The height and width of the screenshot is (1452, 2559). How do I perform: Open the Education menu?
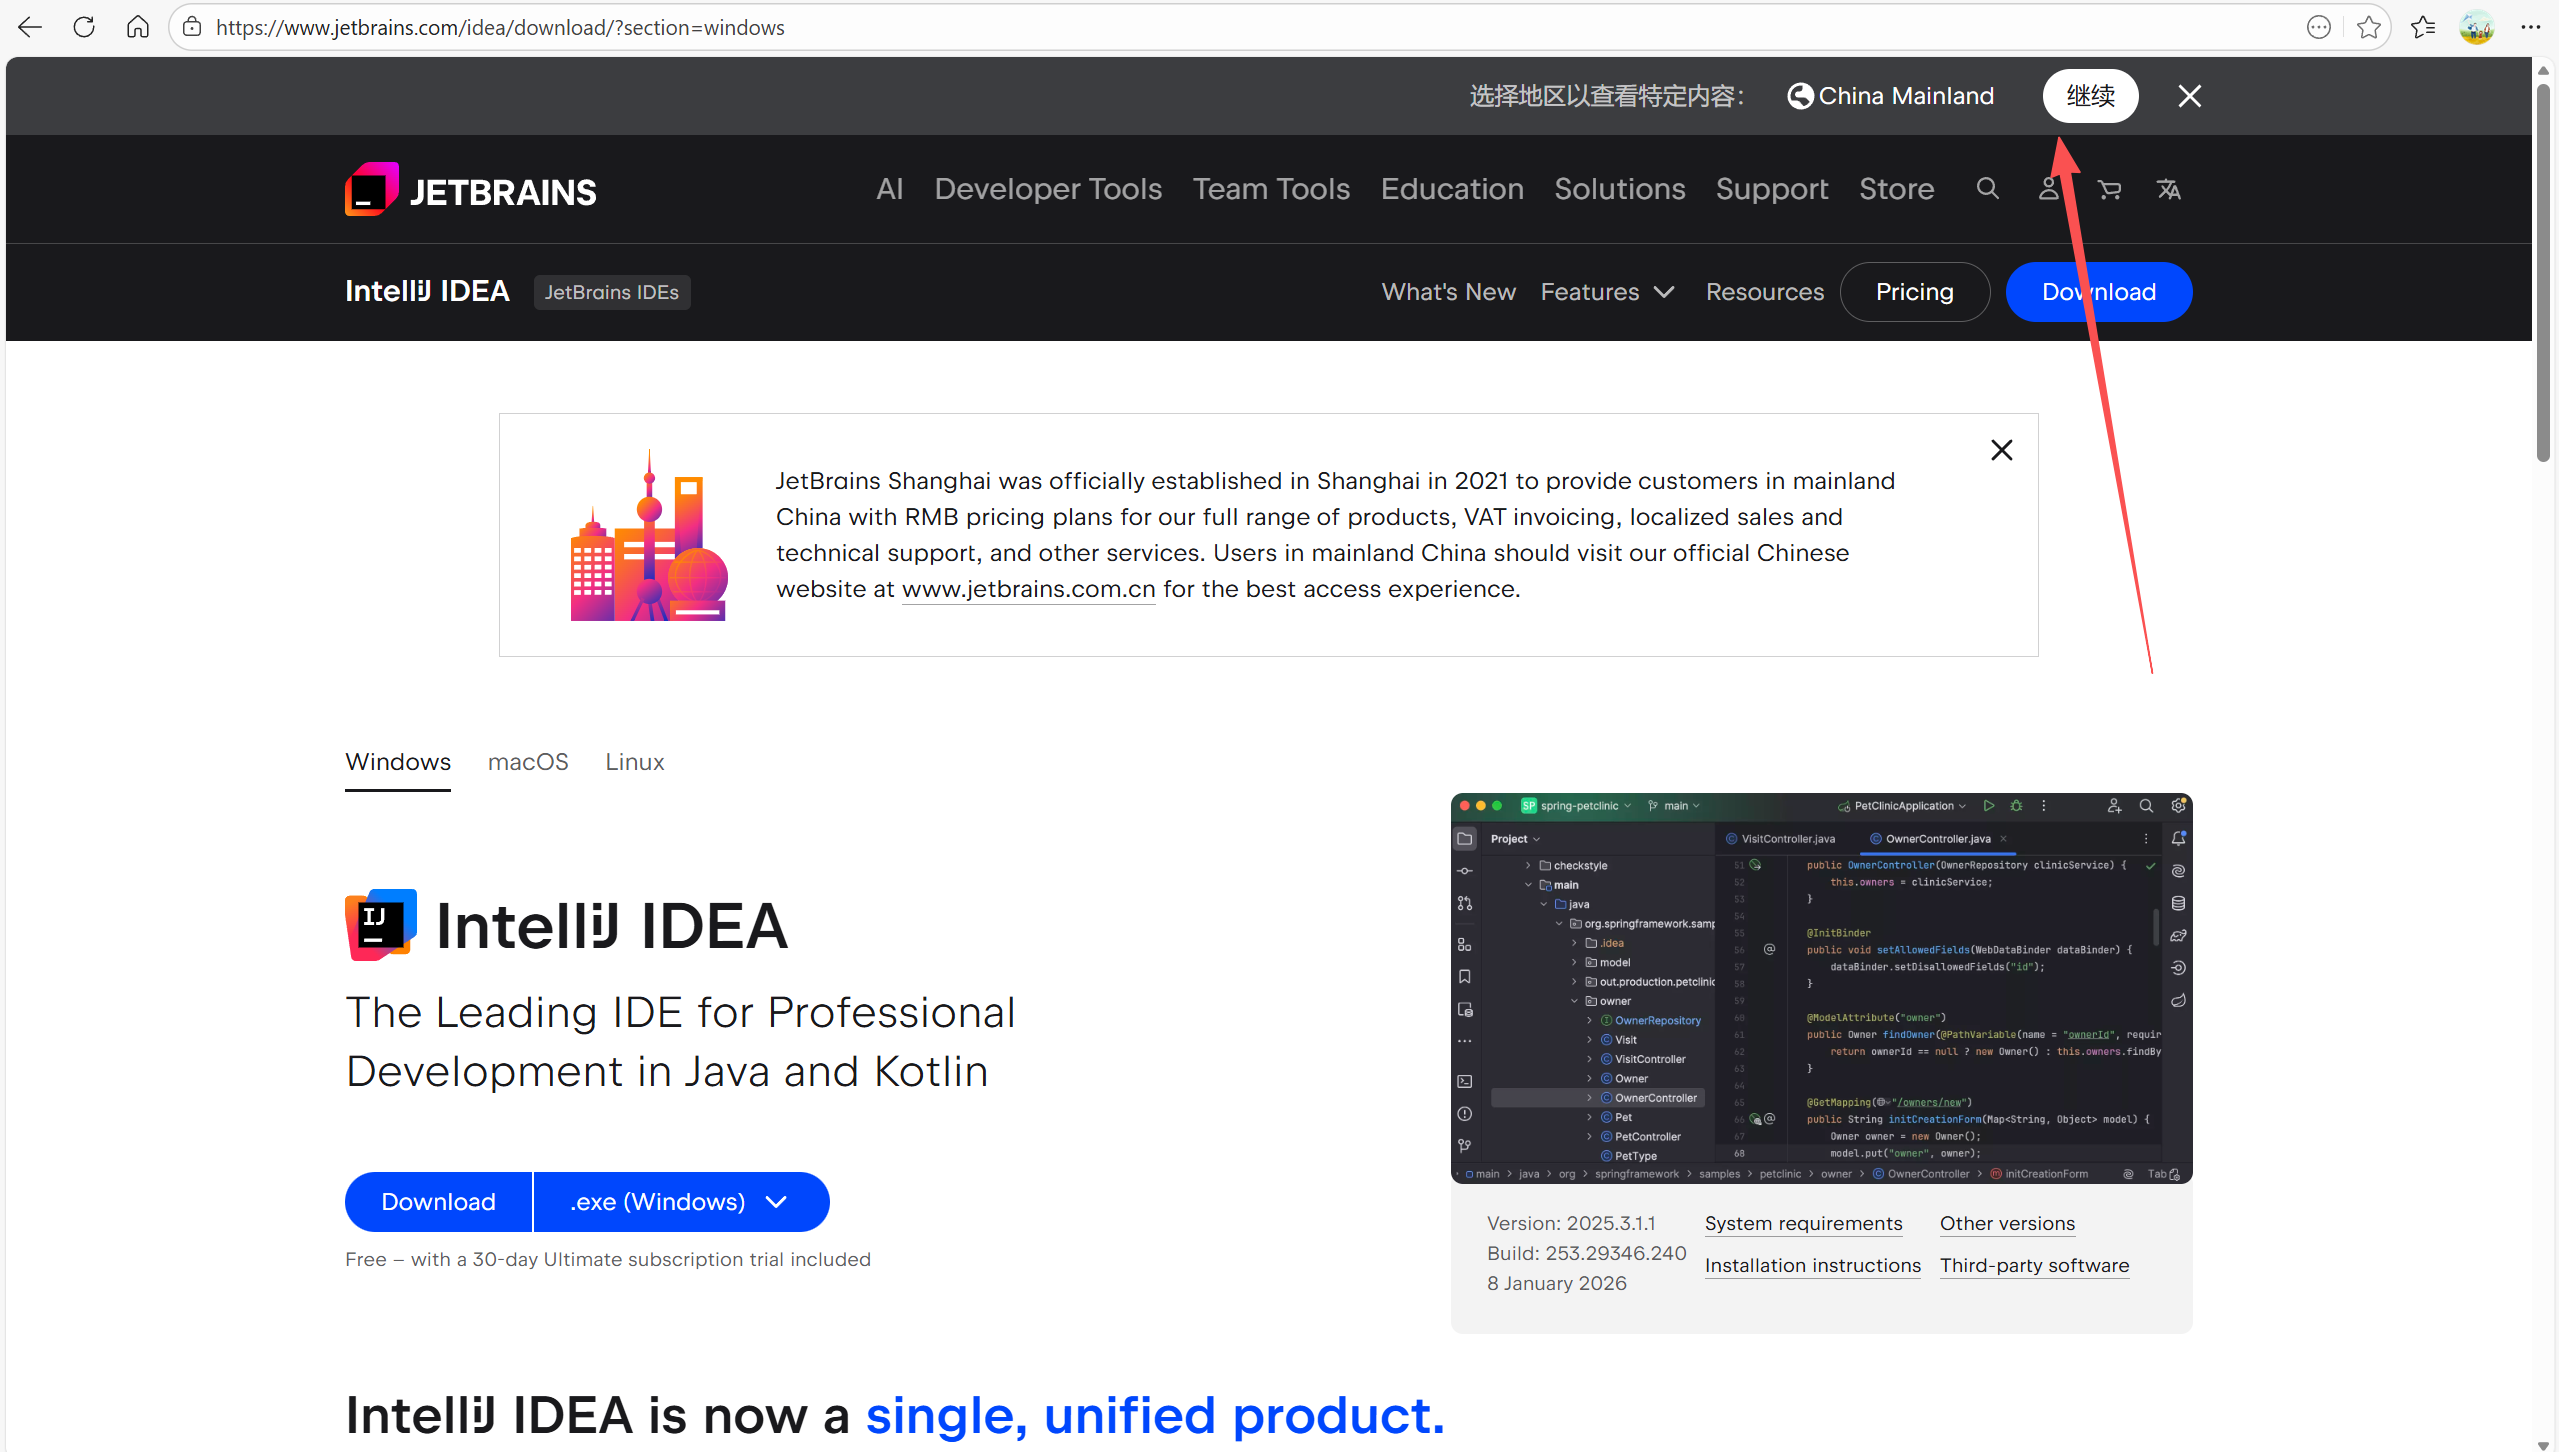pyautogui.click(x=1452, y=188)
